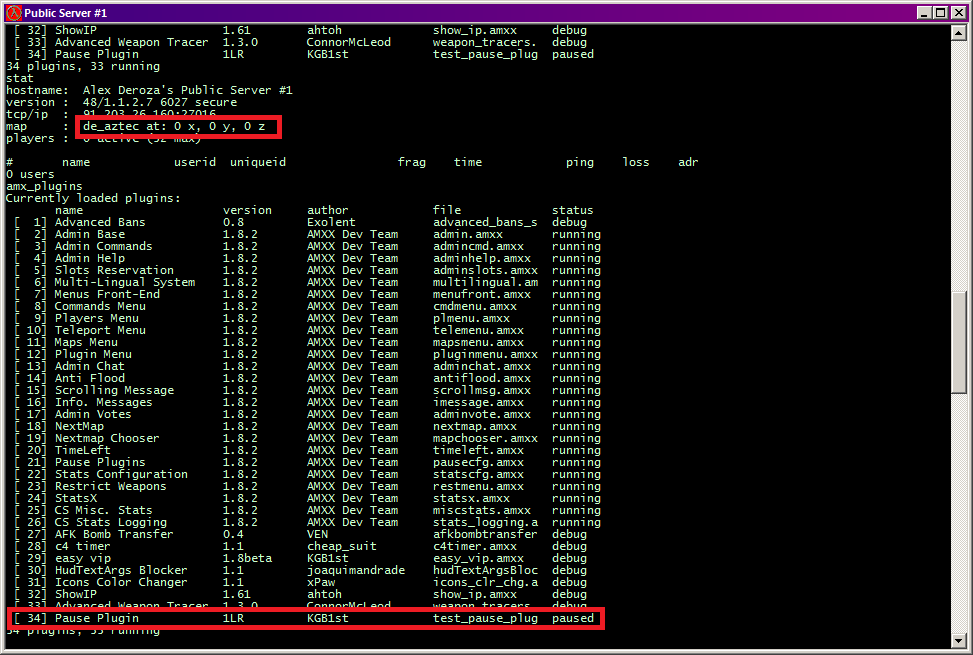Click the 'Players Menu' plugin name

pyautogui.click(x=97, y=318)
